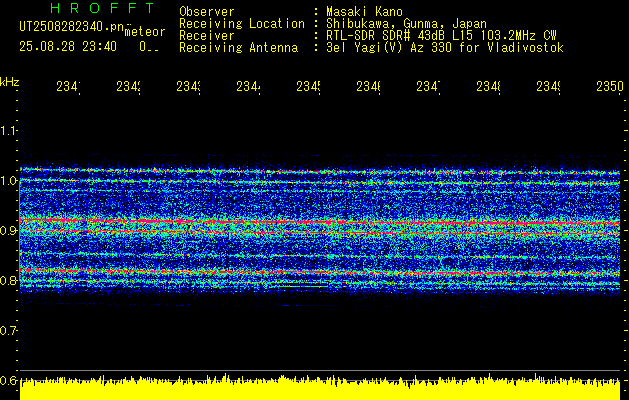Screen dimensions: 629x400
Task: Click the 1.1 frequency axis label
Action: (8, 131)
